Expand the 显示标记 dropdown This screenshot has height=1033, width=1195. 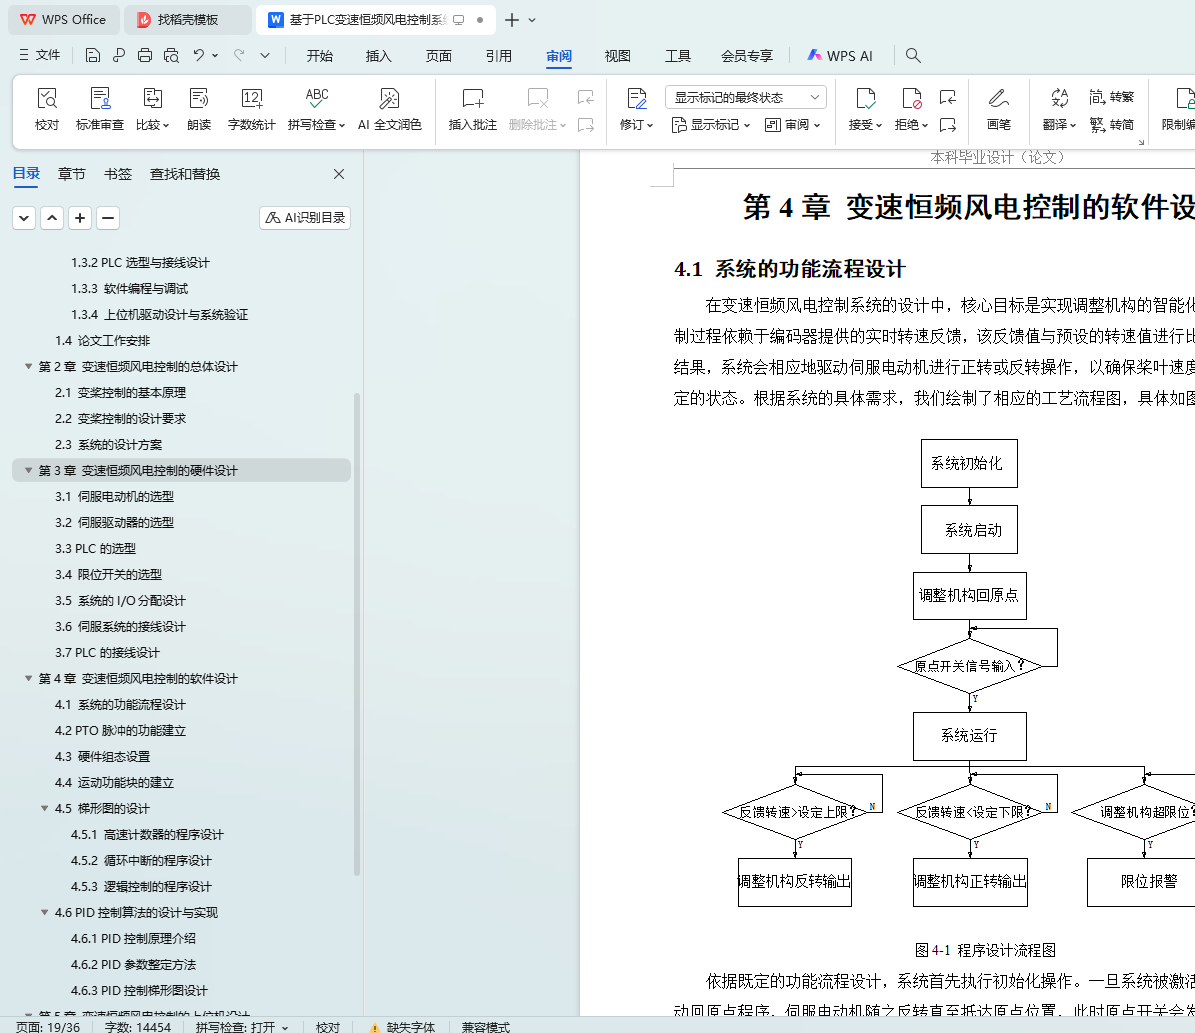tap(711, 124)
